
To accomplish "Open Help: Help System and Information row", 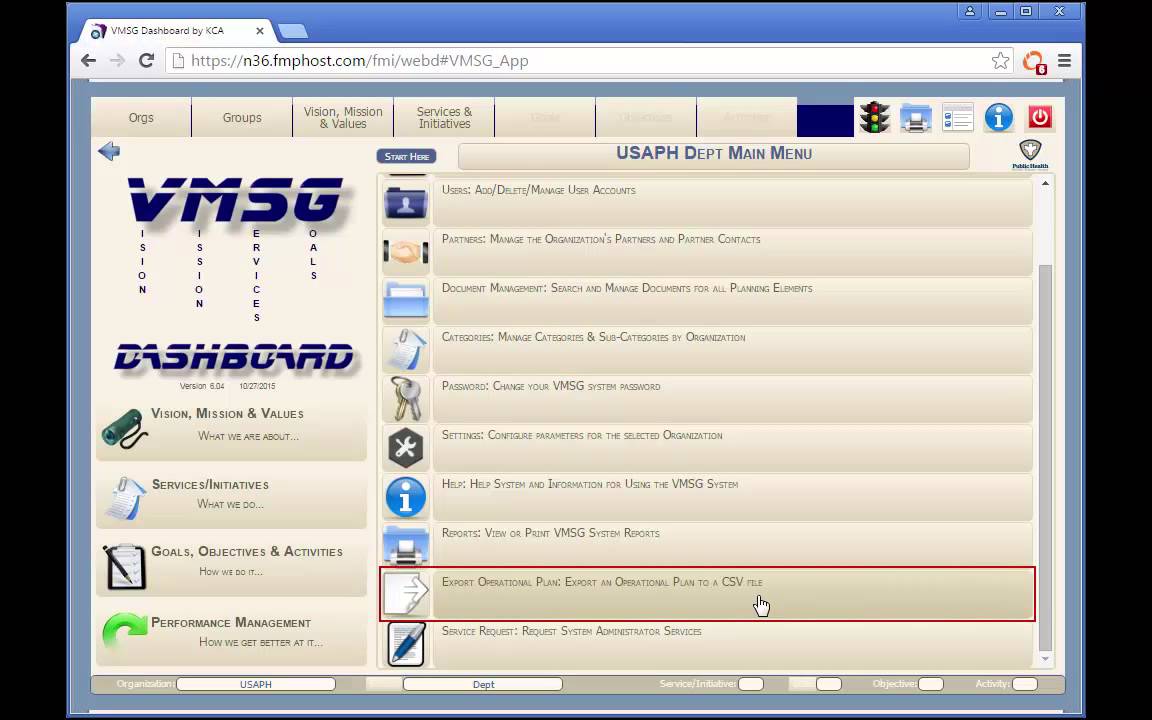I will [732, 496].
